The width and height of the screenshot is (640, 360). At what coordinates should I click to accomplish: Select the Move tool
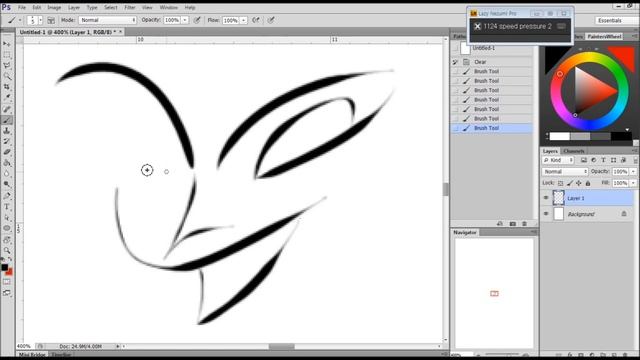point(7,44)
